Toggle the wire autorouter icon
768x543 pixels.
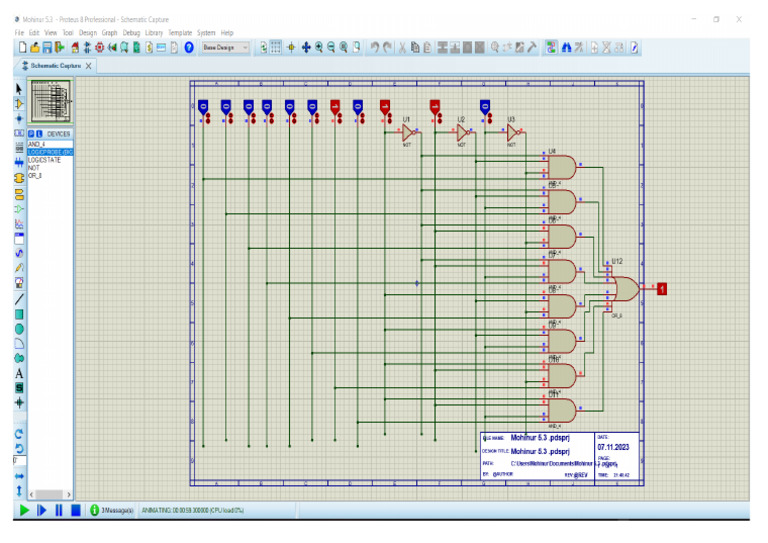click(552, 47)
